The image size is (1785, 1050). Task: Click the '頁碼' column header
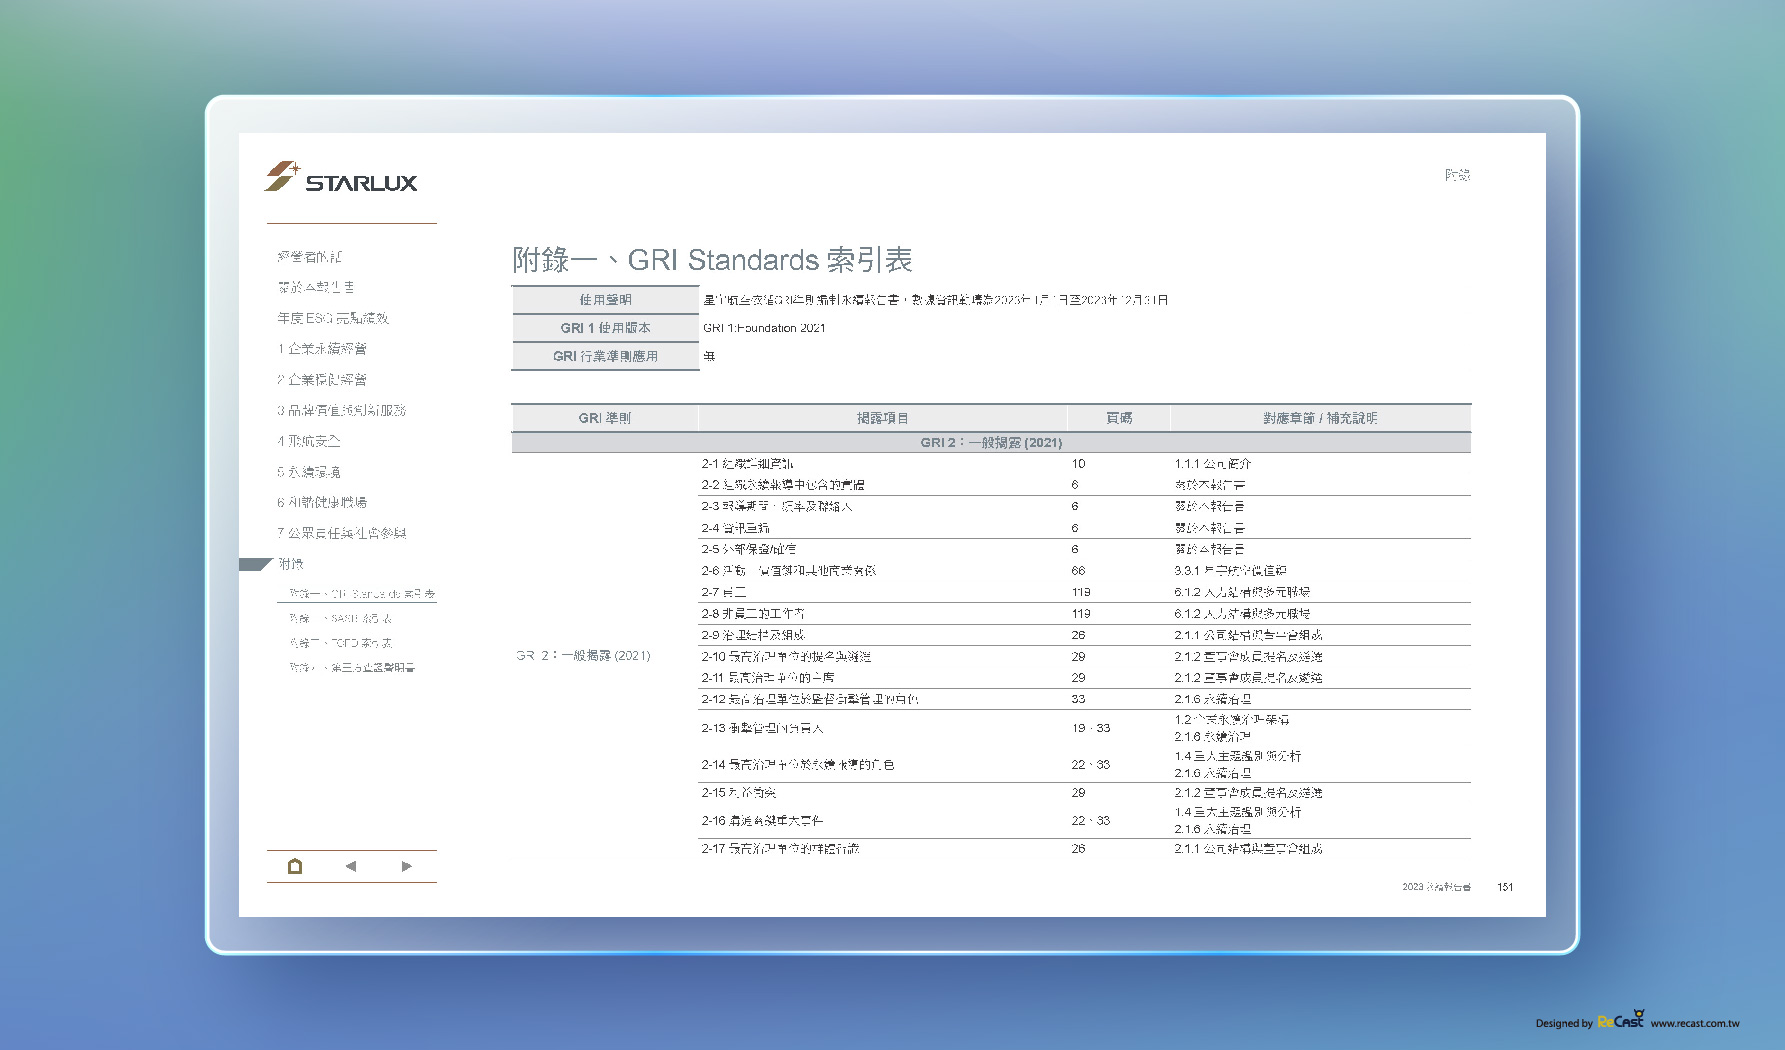pos(1119,418)
